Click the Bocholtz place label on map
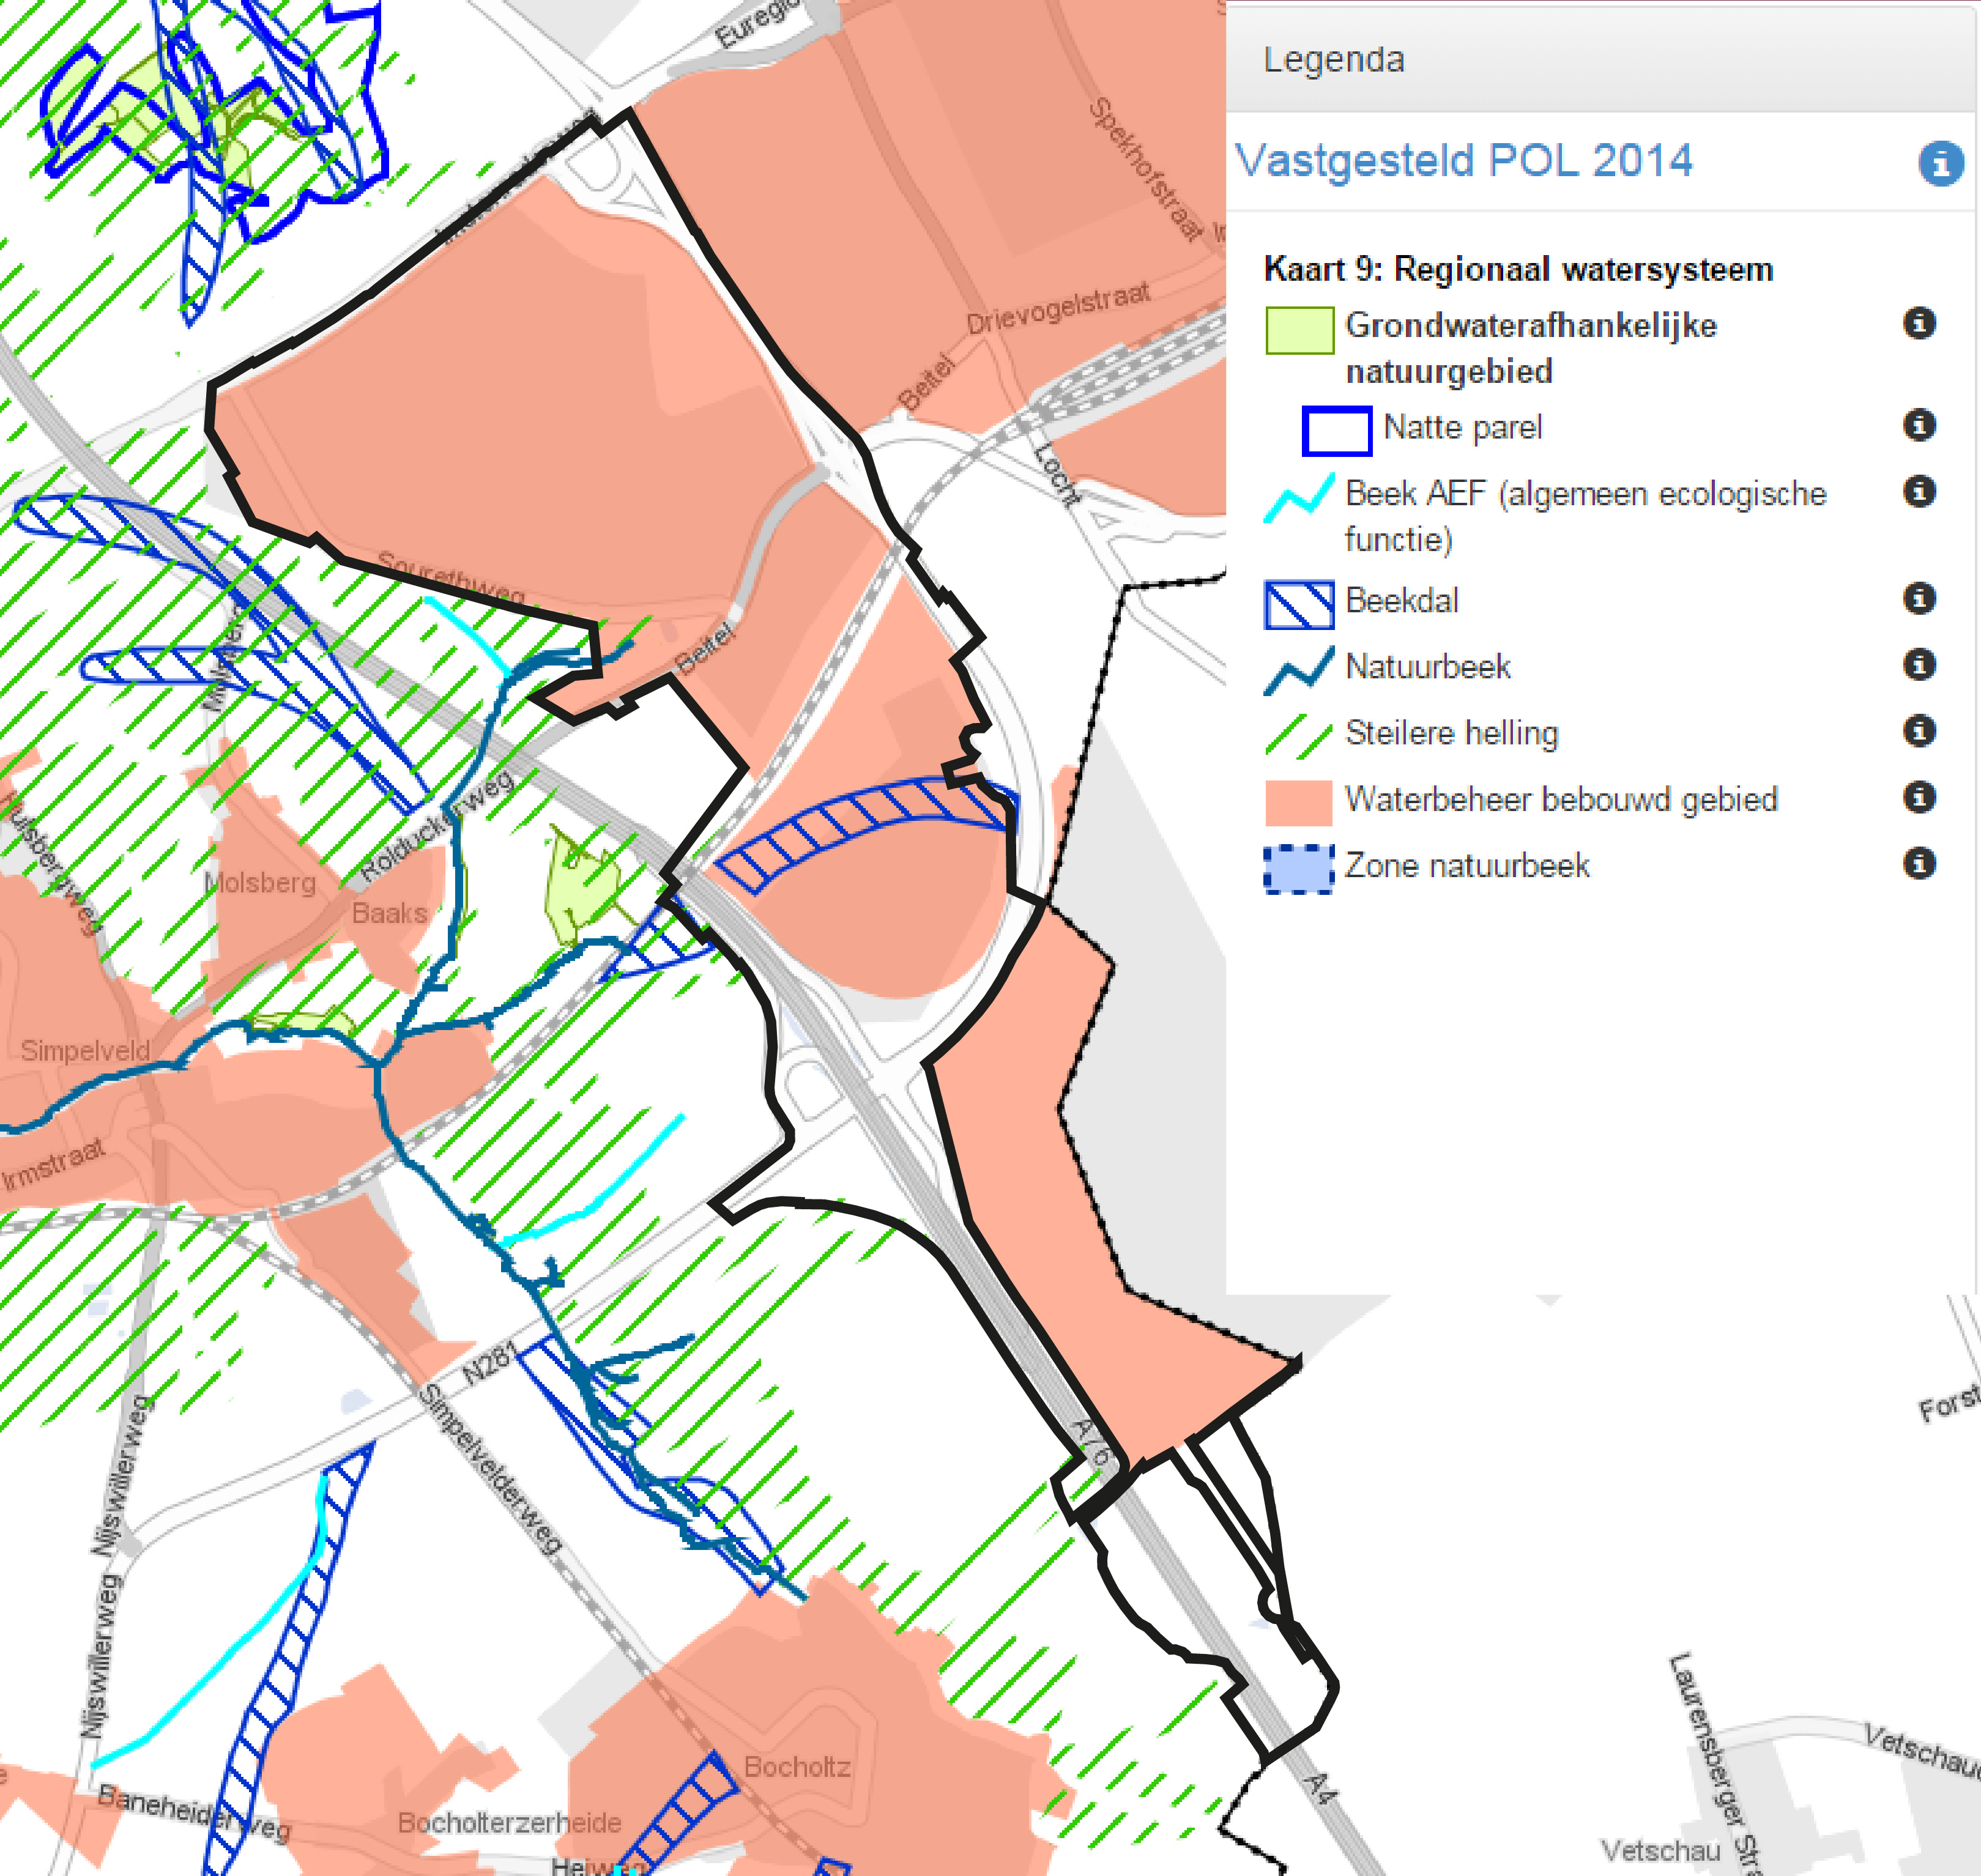1981x1876 pixels. click(x=797, y=1767)
